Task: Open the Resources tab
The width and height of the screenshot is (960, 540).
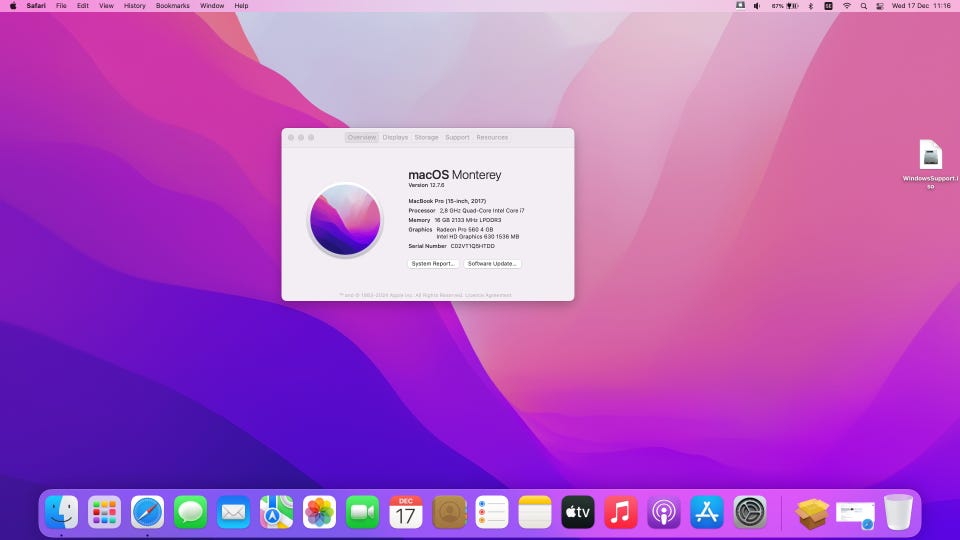Action: click(492, 137)
